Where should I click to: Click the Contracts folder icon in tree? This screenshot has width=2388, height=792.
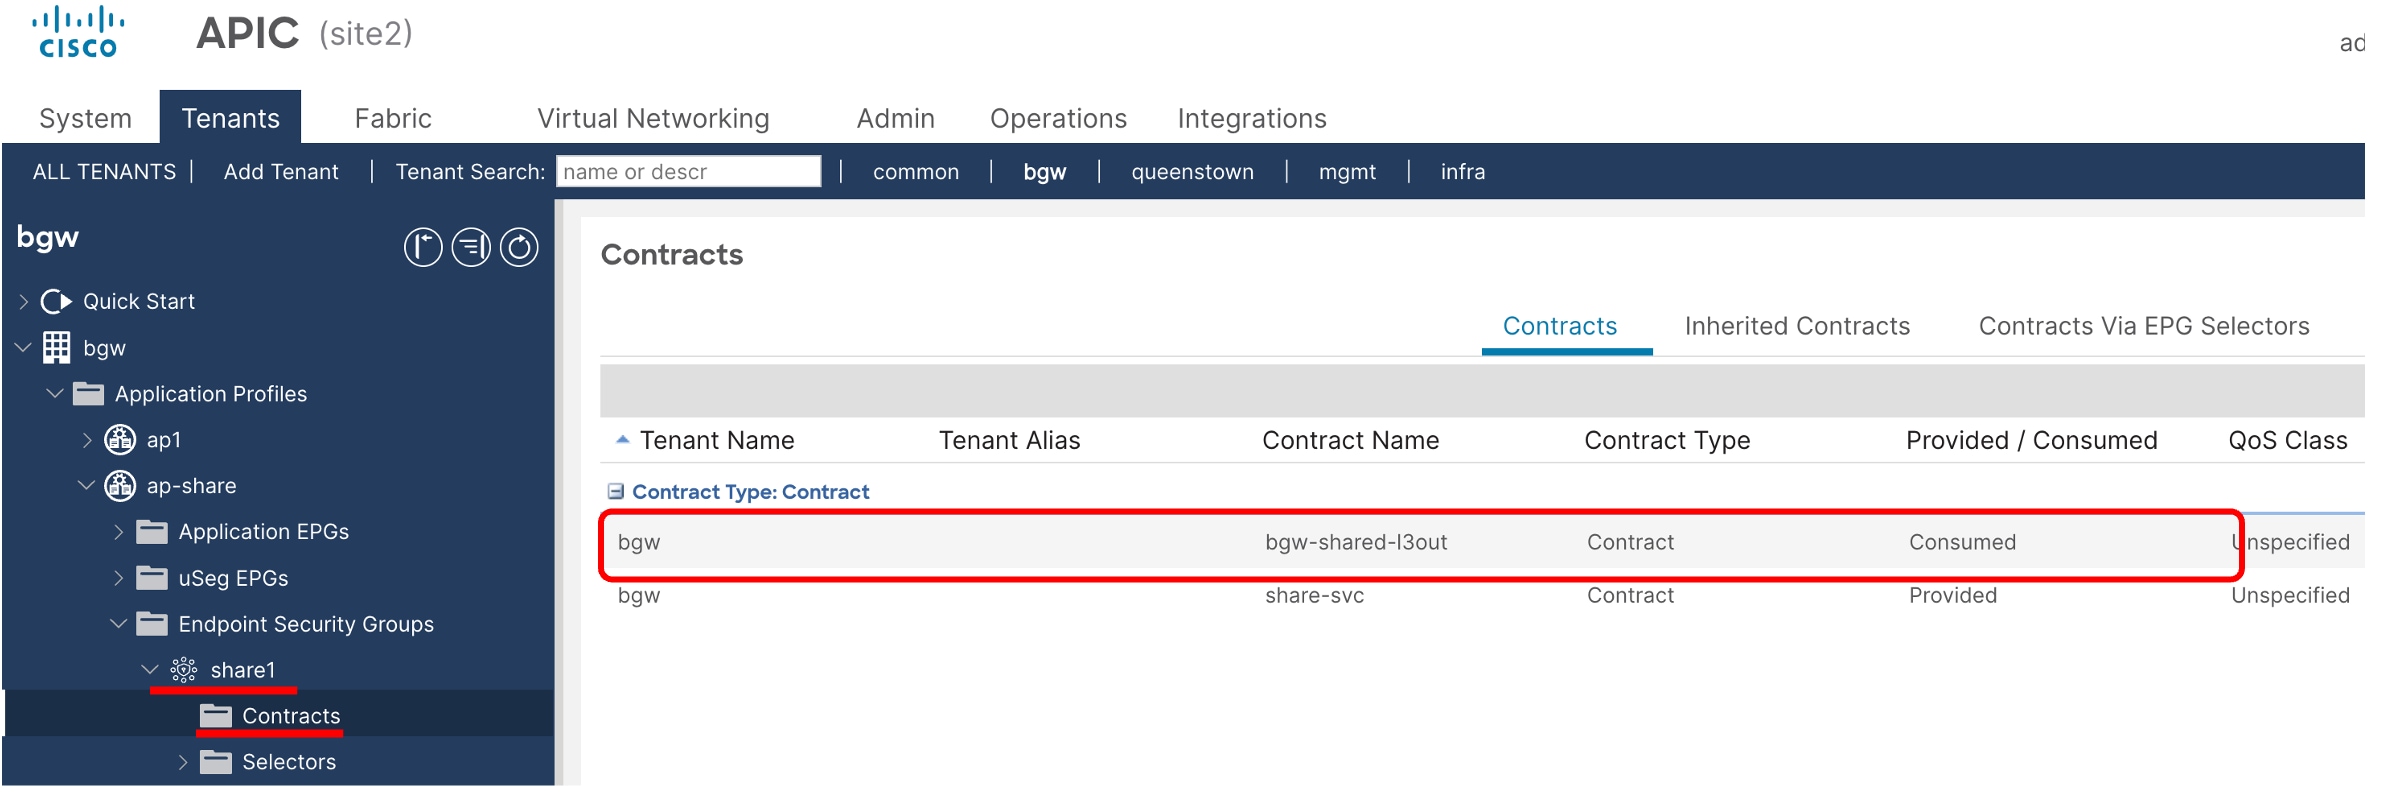[x=215, y=715]
